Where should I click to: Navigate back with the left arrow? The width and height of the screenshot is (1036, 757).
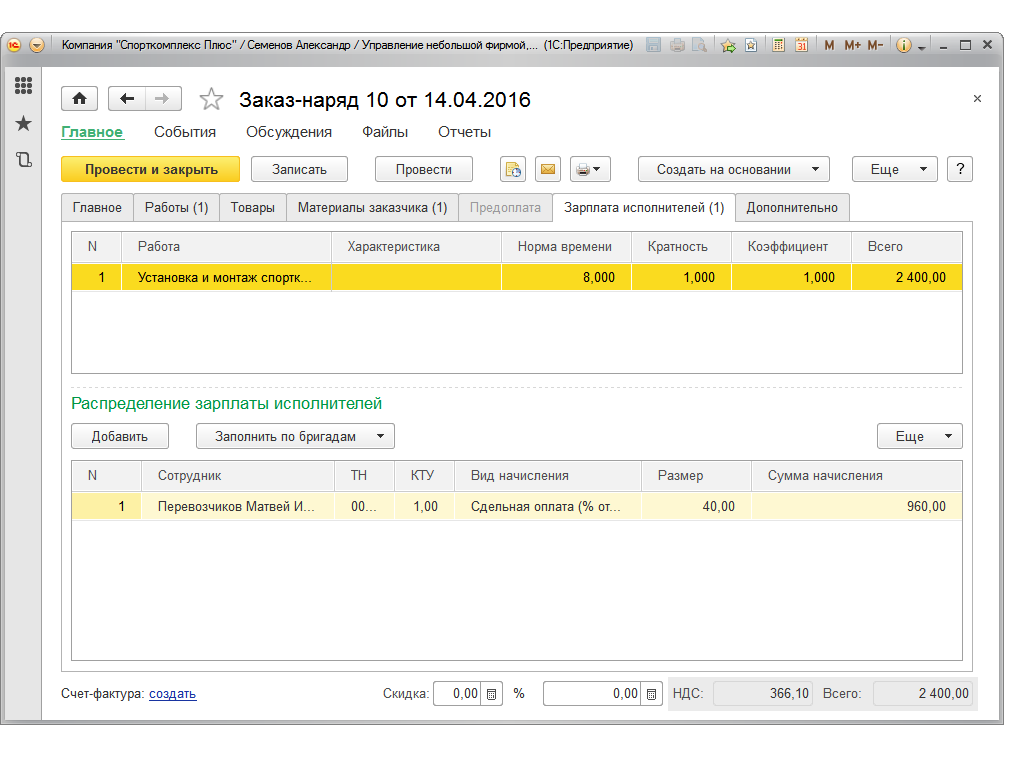click(x=127, y=99)
